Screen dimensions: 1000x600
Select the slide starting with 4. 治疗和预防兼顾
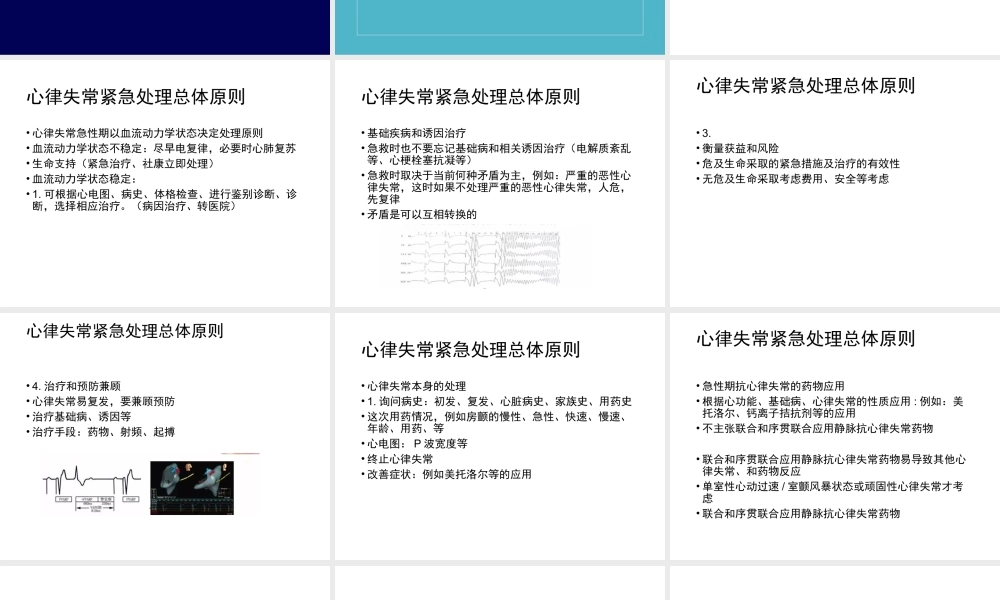tap(165, 430)
